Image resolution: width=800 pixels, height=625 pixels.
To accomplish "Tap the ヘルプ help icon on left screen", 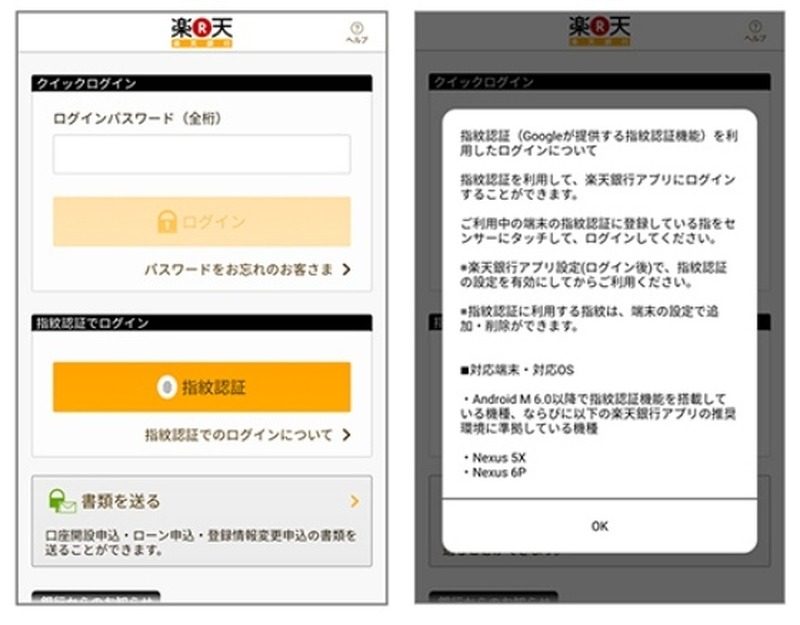I will point(356,31).
